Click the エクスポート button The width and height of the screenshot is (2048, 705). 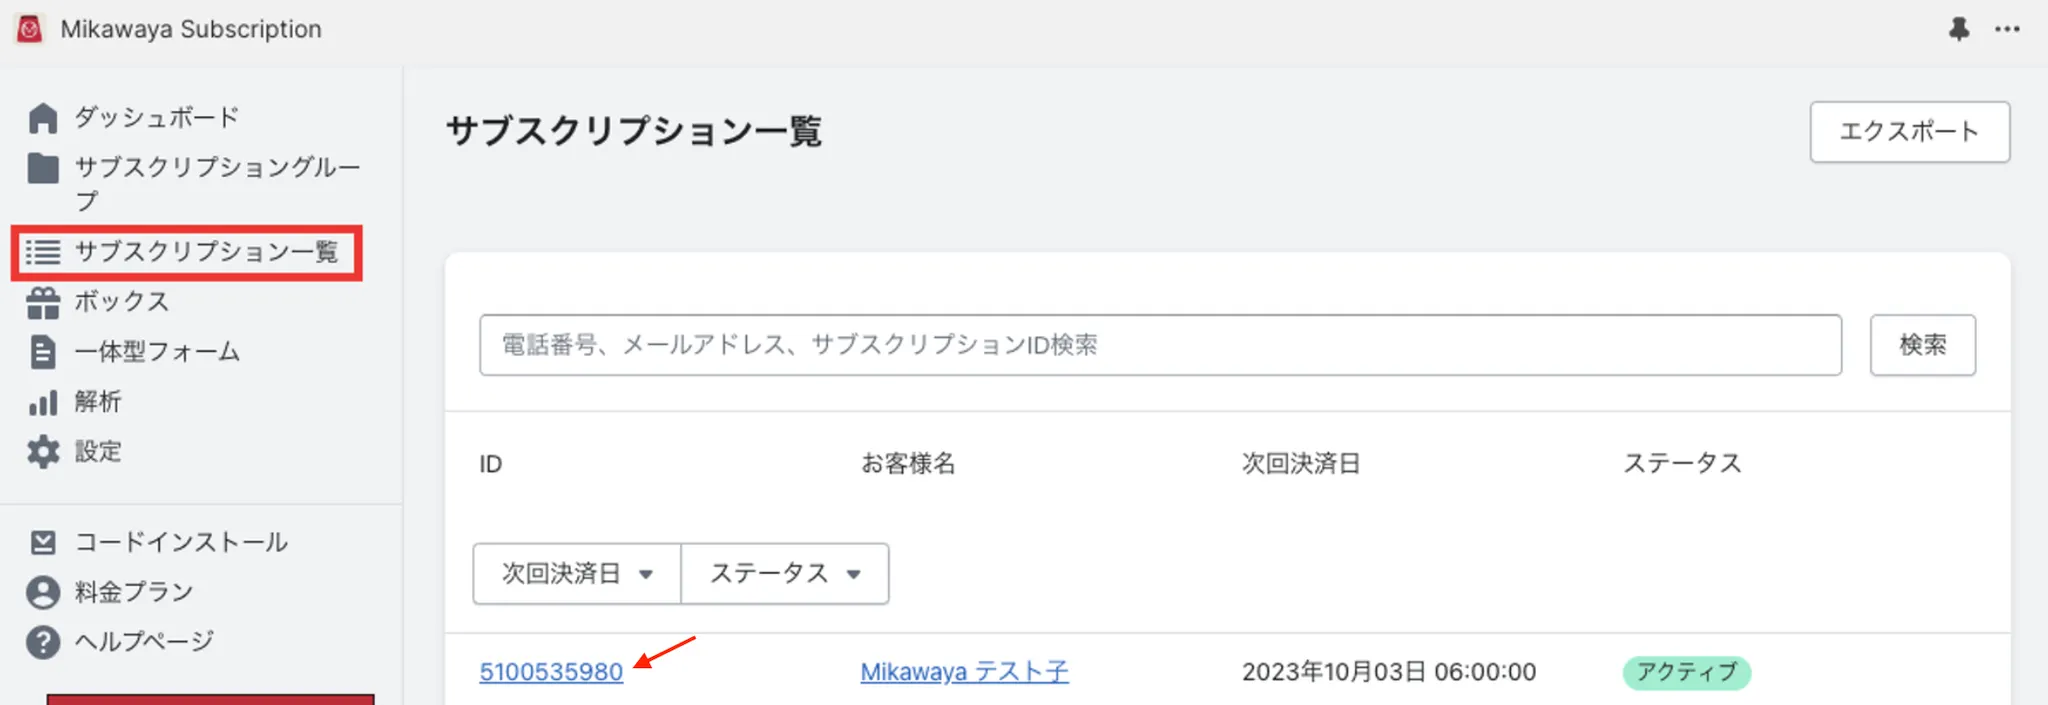[1909, 132]
